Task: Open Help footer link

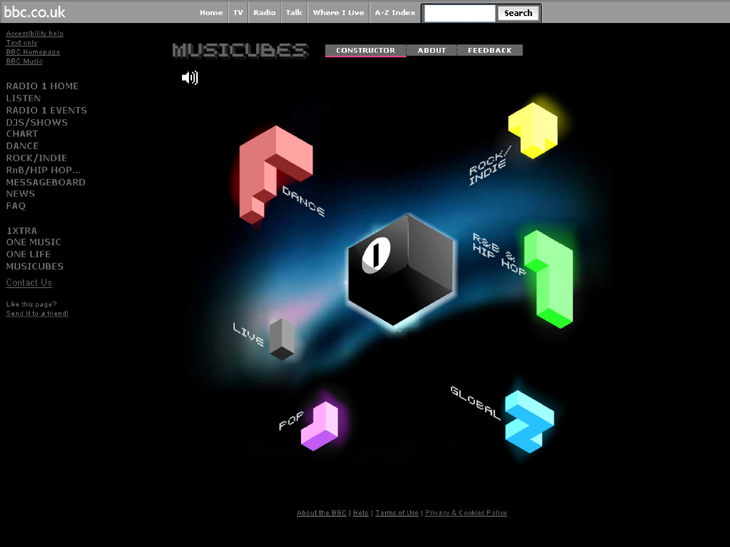Action: [x=361, y=513]
